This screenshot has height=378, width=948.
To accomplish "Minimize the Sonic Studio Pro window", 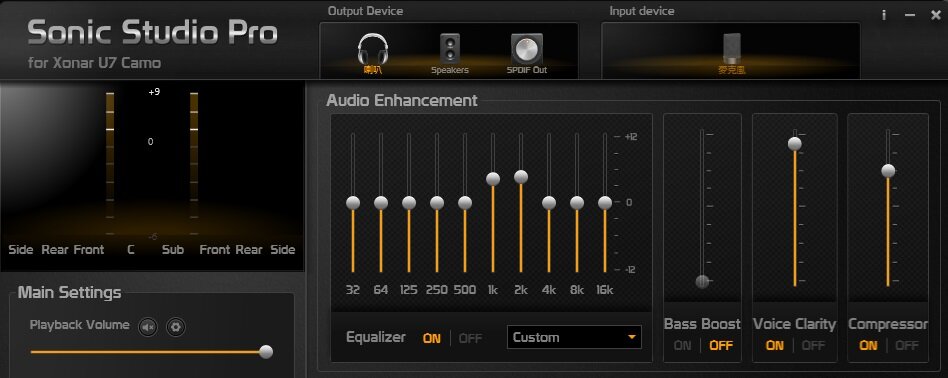I will 910,15.
